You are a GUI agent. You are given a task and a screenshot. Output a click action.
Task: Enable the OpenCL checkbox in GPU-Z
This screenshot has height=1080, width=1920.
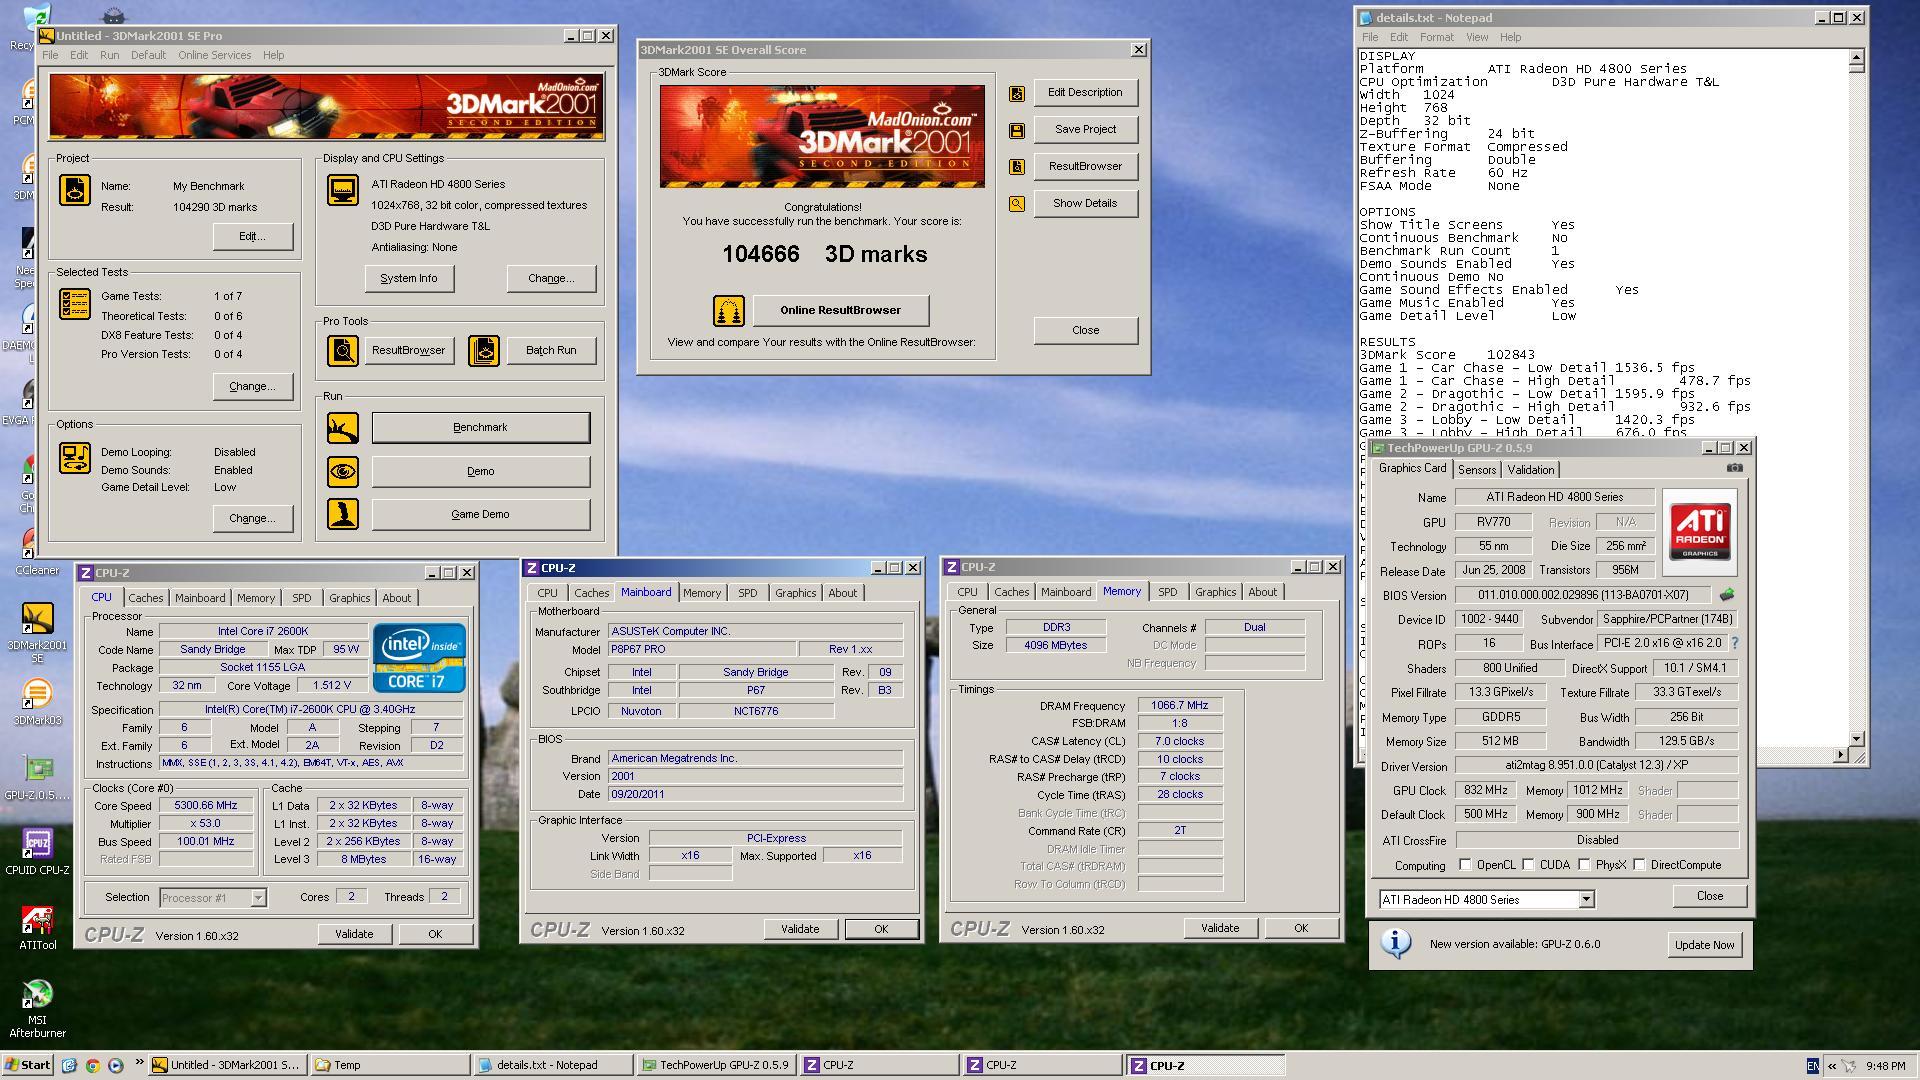pos(1465,865)
